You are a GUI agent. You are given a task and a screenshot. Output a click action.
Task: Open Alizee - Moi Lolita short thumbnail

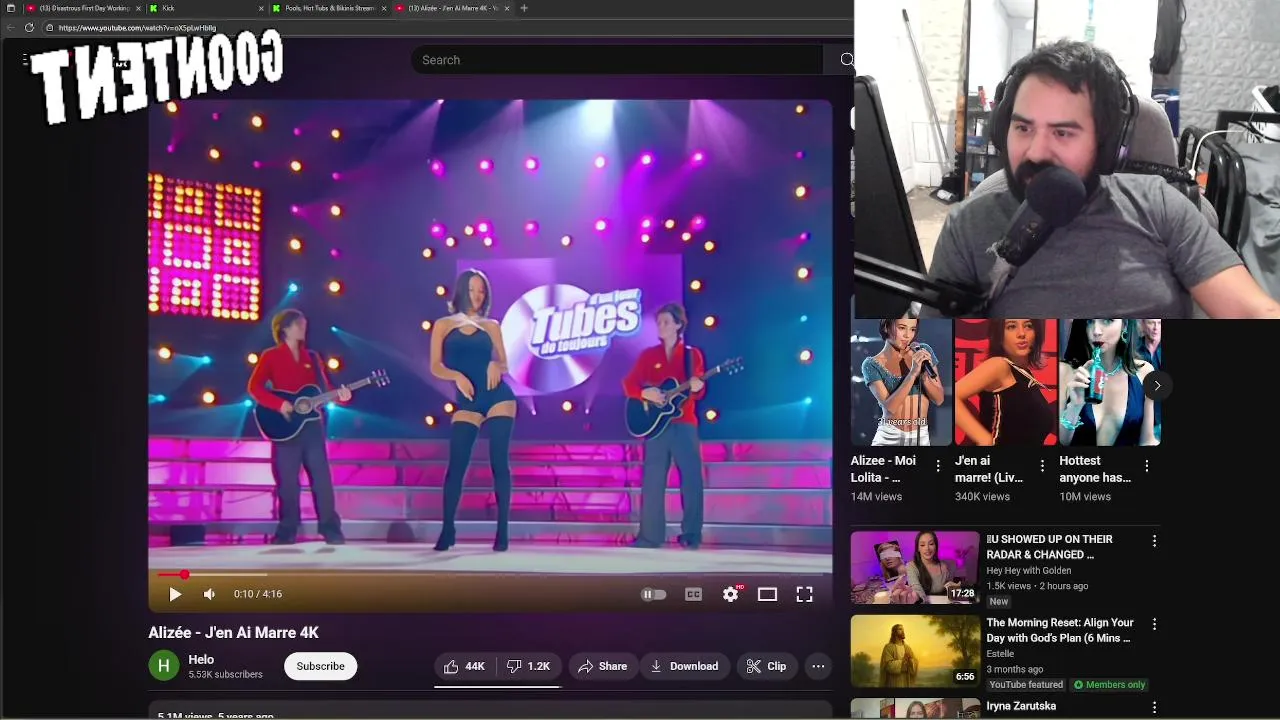pyautogui.click(x=901, y=382)
